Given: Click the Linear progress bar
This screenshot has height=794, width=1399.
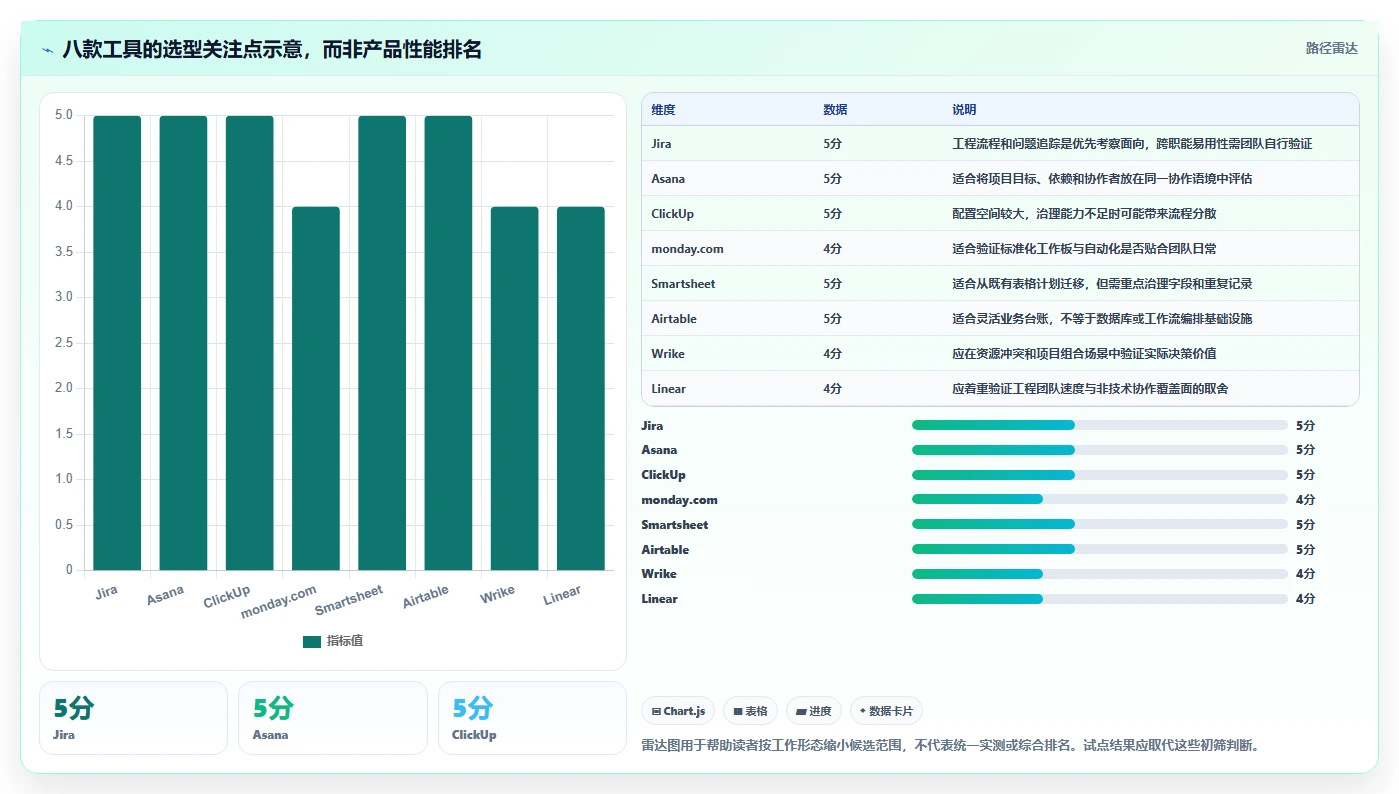Looking at the screenshot, I should pyautogui.click(x=1100, y=599).
